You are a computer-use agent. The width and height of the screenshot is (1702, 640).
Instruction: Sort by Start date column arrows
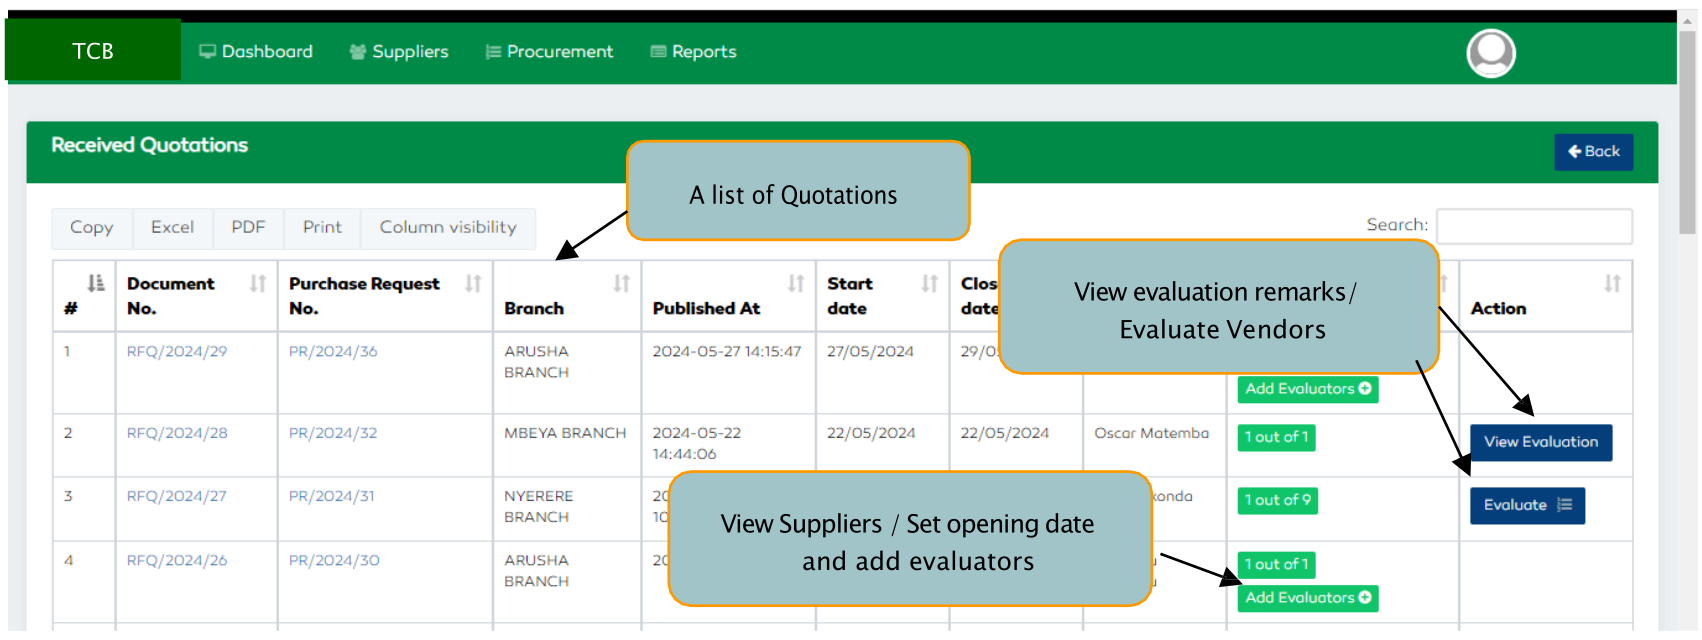(929, 284)
